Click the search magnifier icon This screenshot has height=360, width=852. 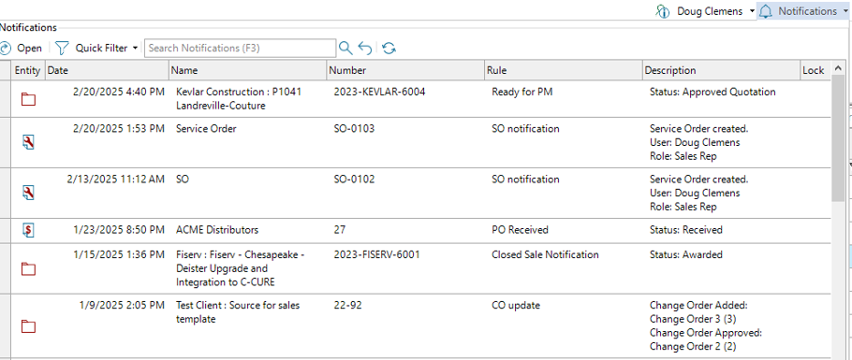tap(346, 48)
